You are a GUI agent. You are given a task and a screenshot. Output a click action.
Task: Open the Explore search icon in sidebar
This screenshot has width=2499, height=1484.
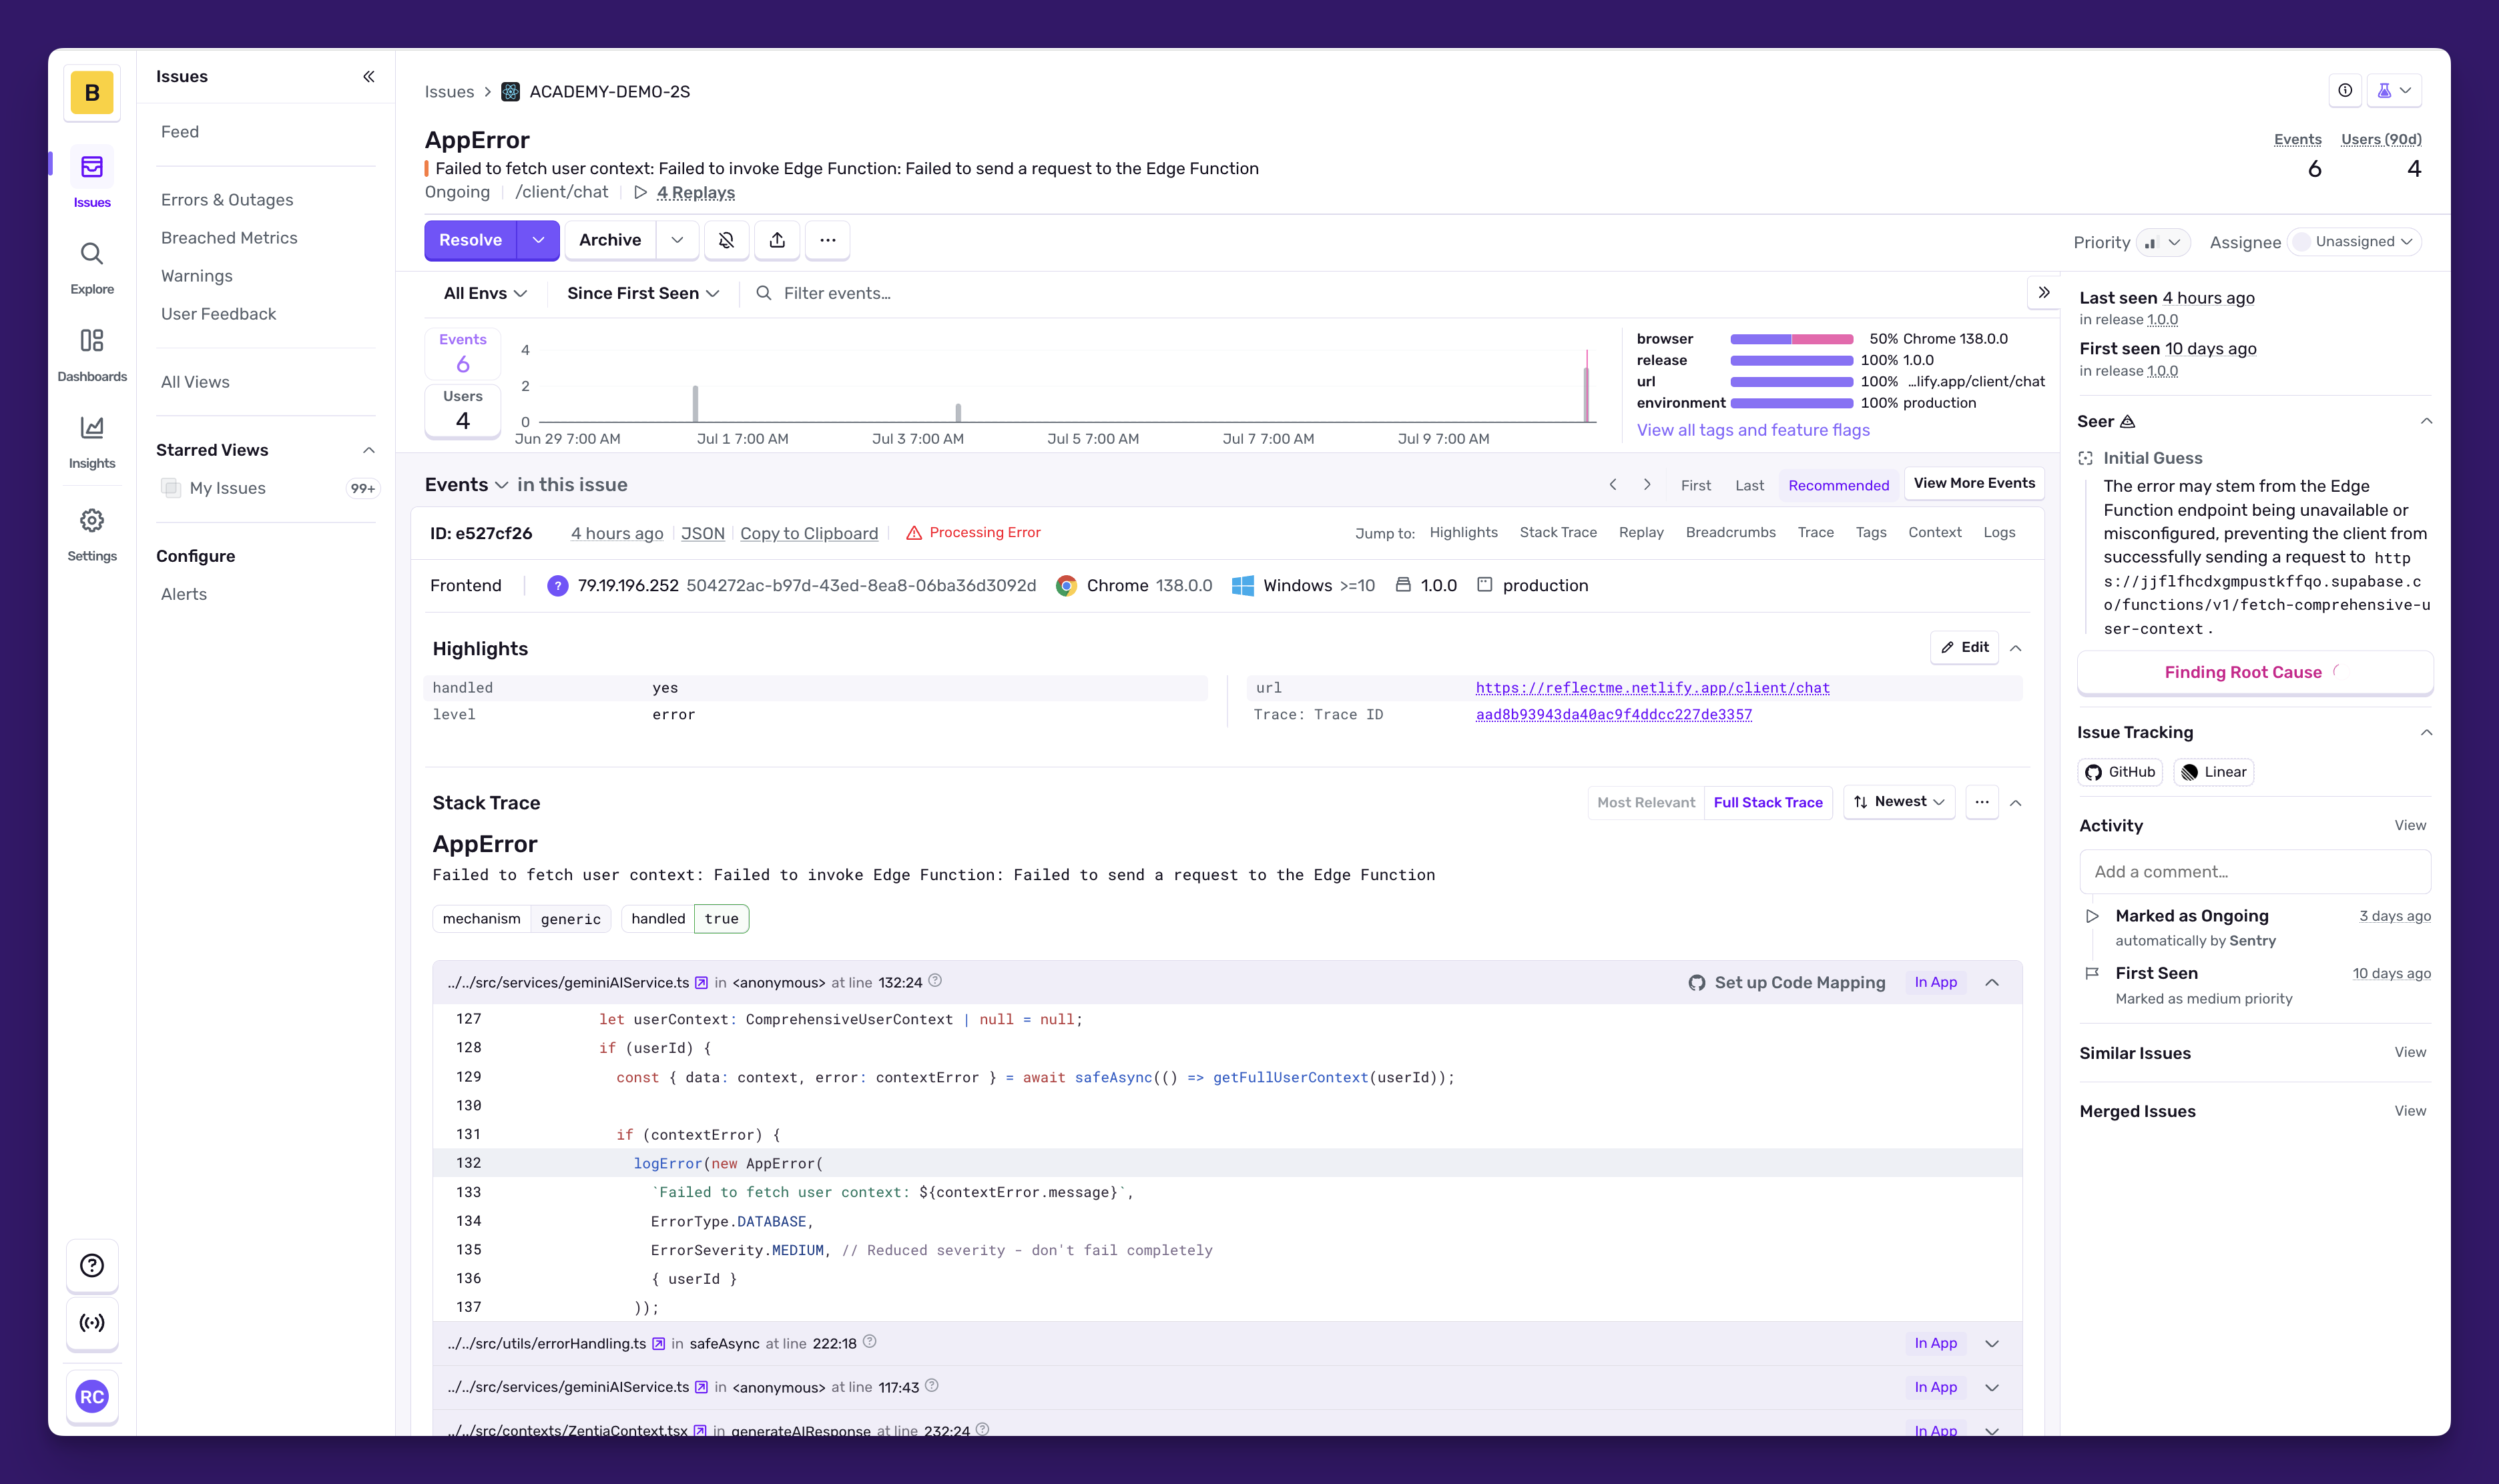(x=92, y=254)
